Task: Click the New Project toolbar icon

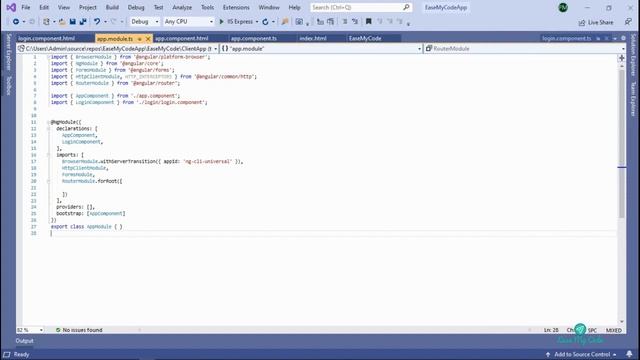Action: click(x=46, y=22)
